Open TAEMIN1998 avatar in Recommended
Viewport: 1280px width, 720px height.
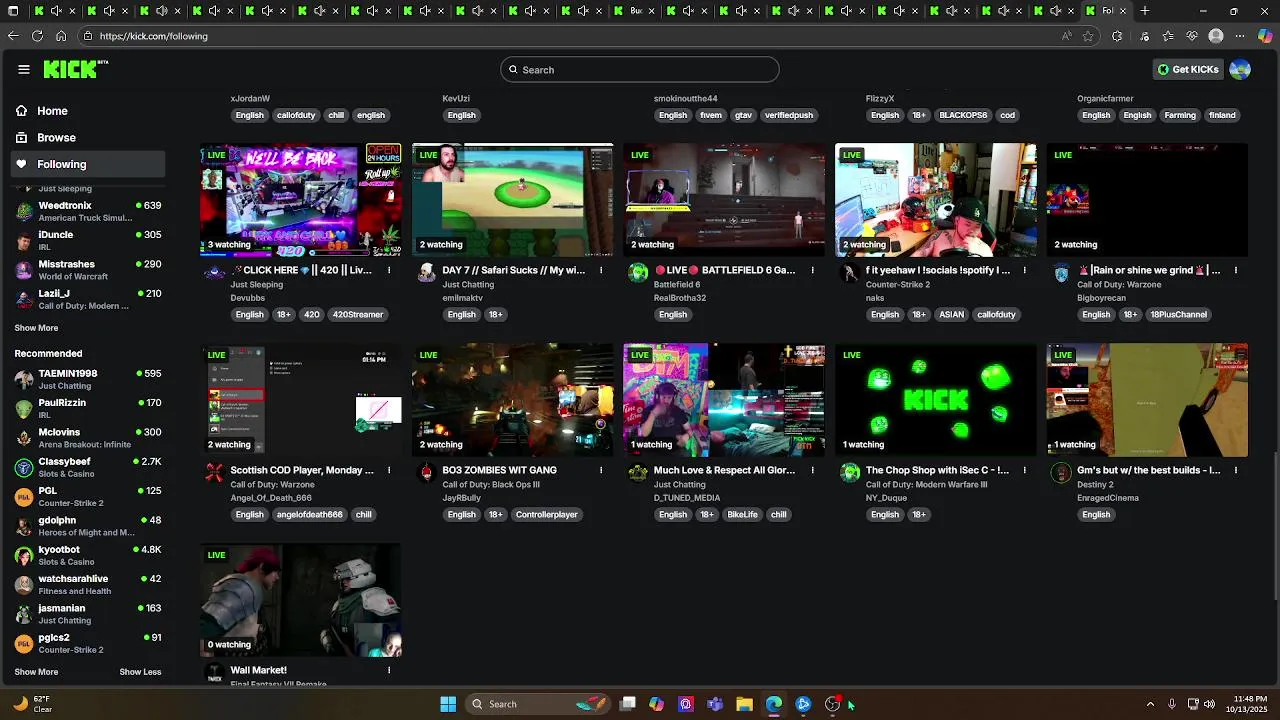tap(24, 379)
